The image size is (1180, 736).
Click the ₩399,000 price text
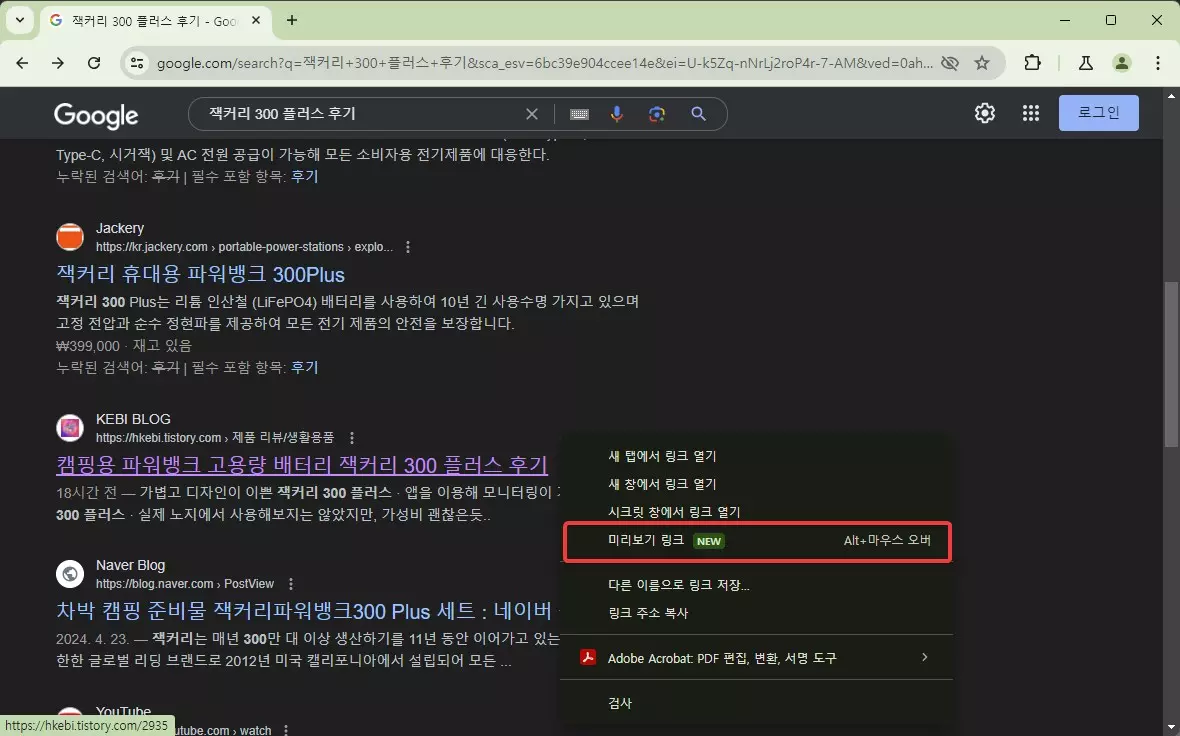pyautogui.click(x=88, y=345)
